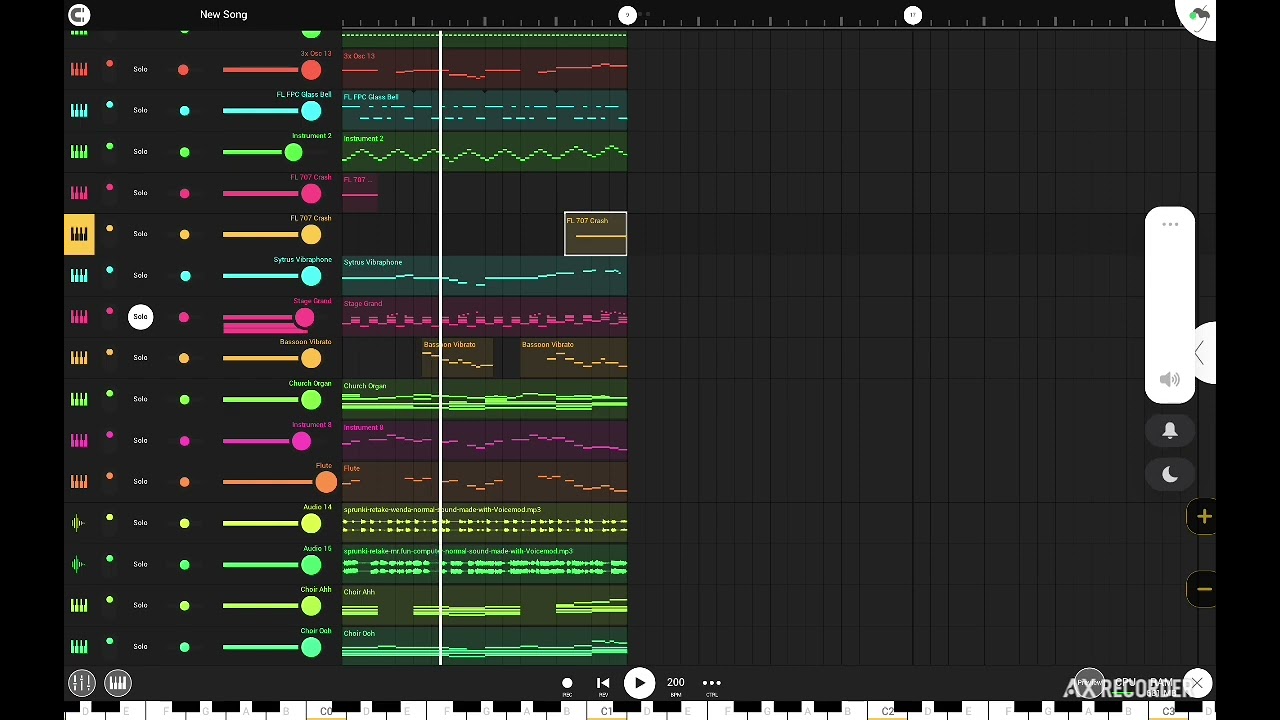Image resolution: width=1280 pixels, height=720 pixels.
Task: Select the Stage Grand pattern clip
Action: [x=485, y=317]
